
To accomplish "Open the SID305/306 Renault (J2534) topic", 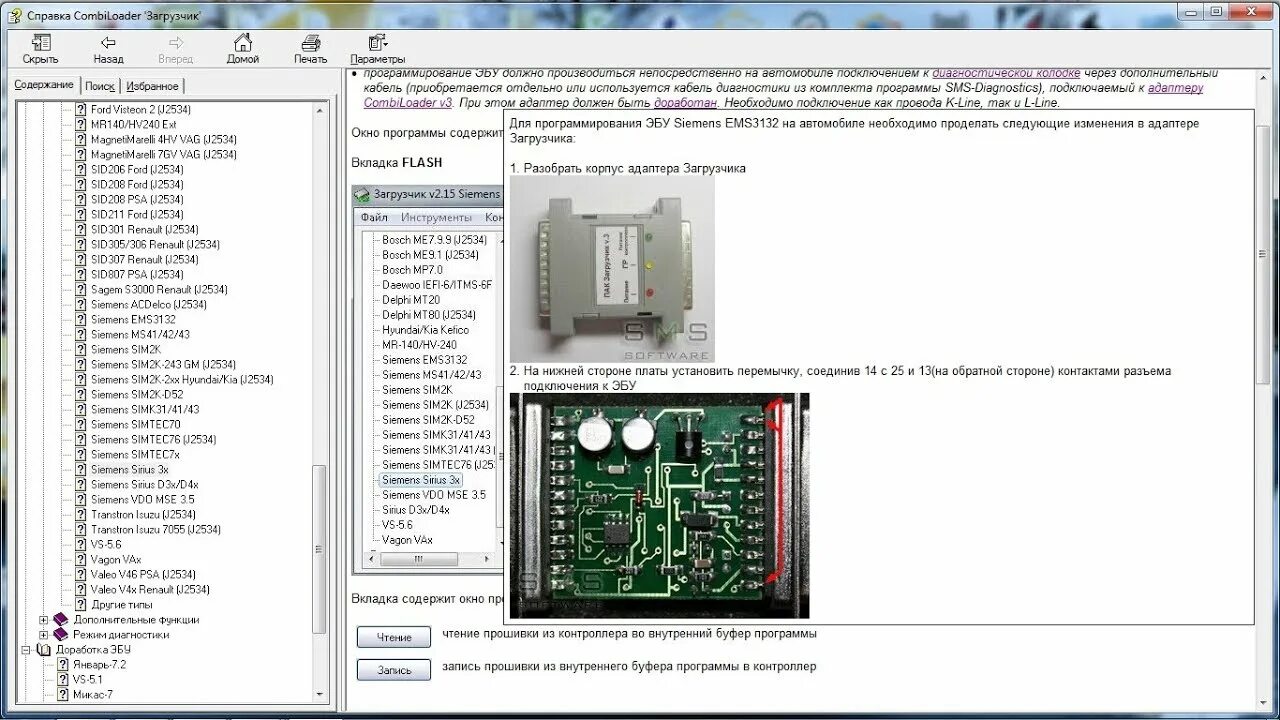I will coord(155,244).
